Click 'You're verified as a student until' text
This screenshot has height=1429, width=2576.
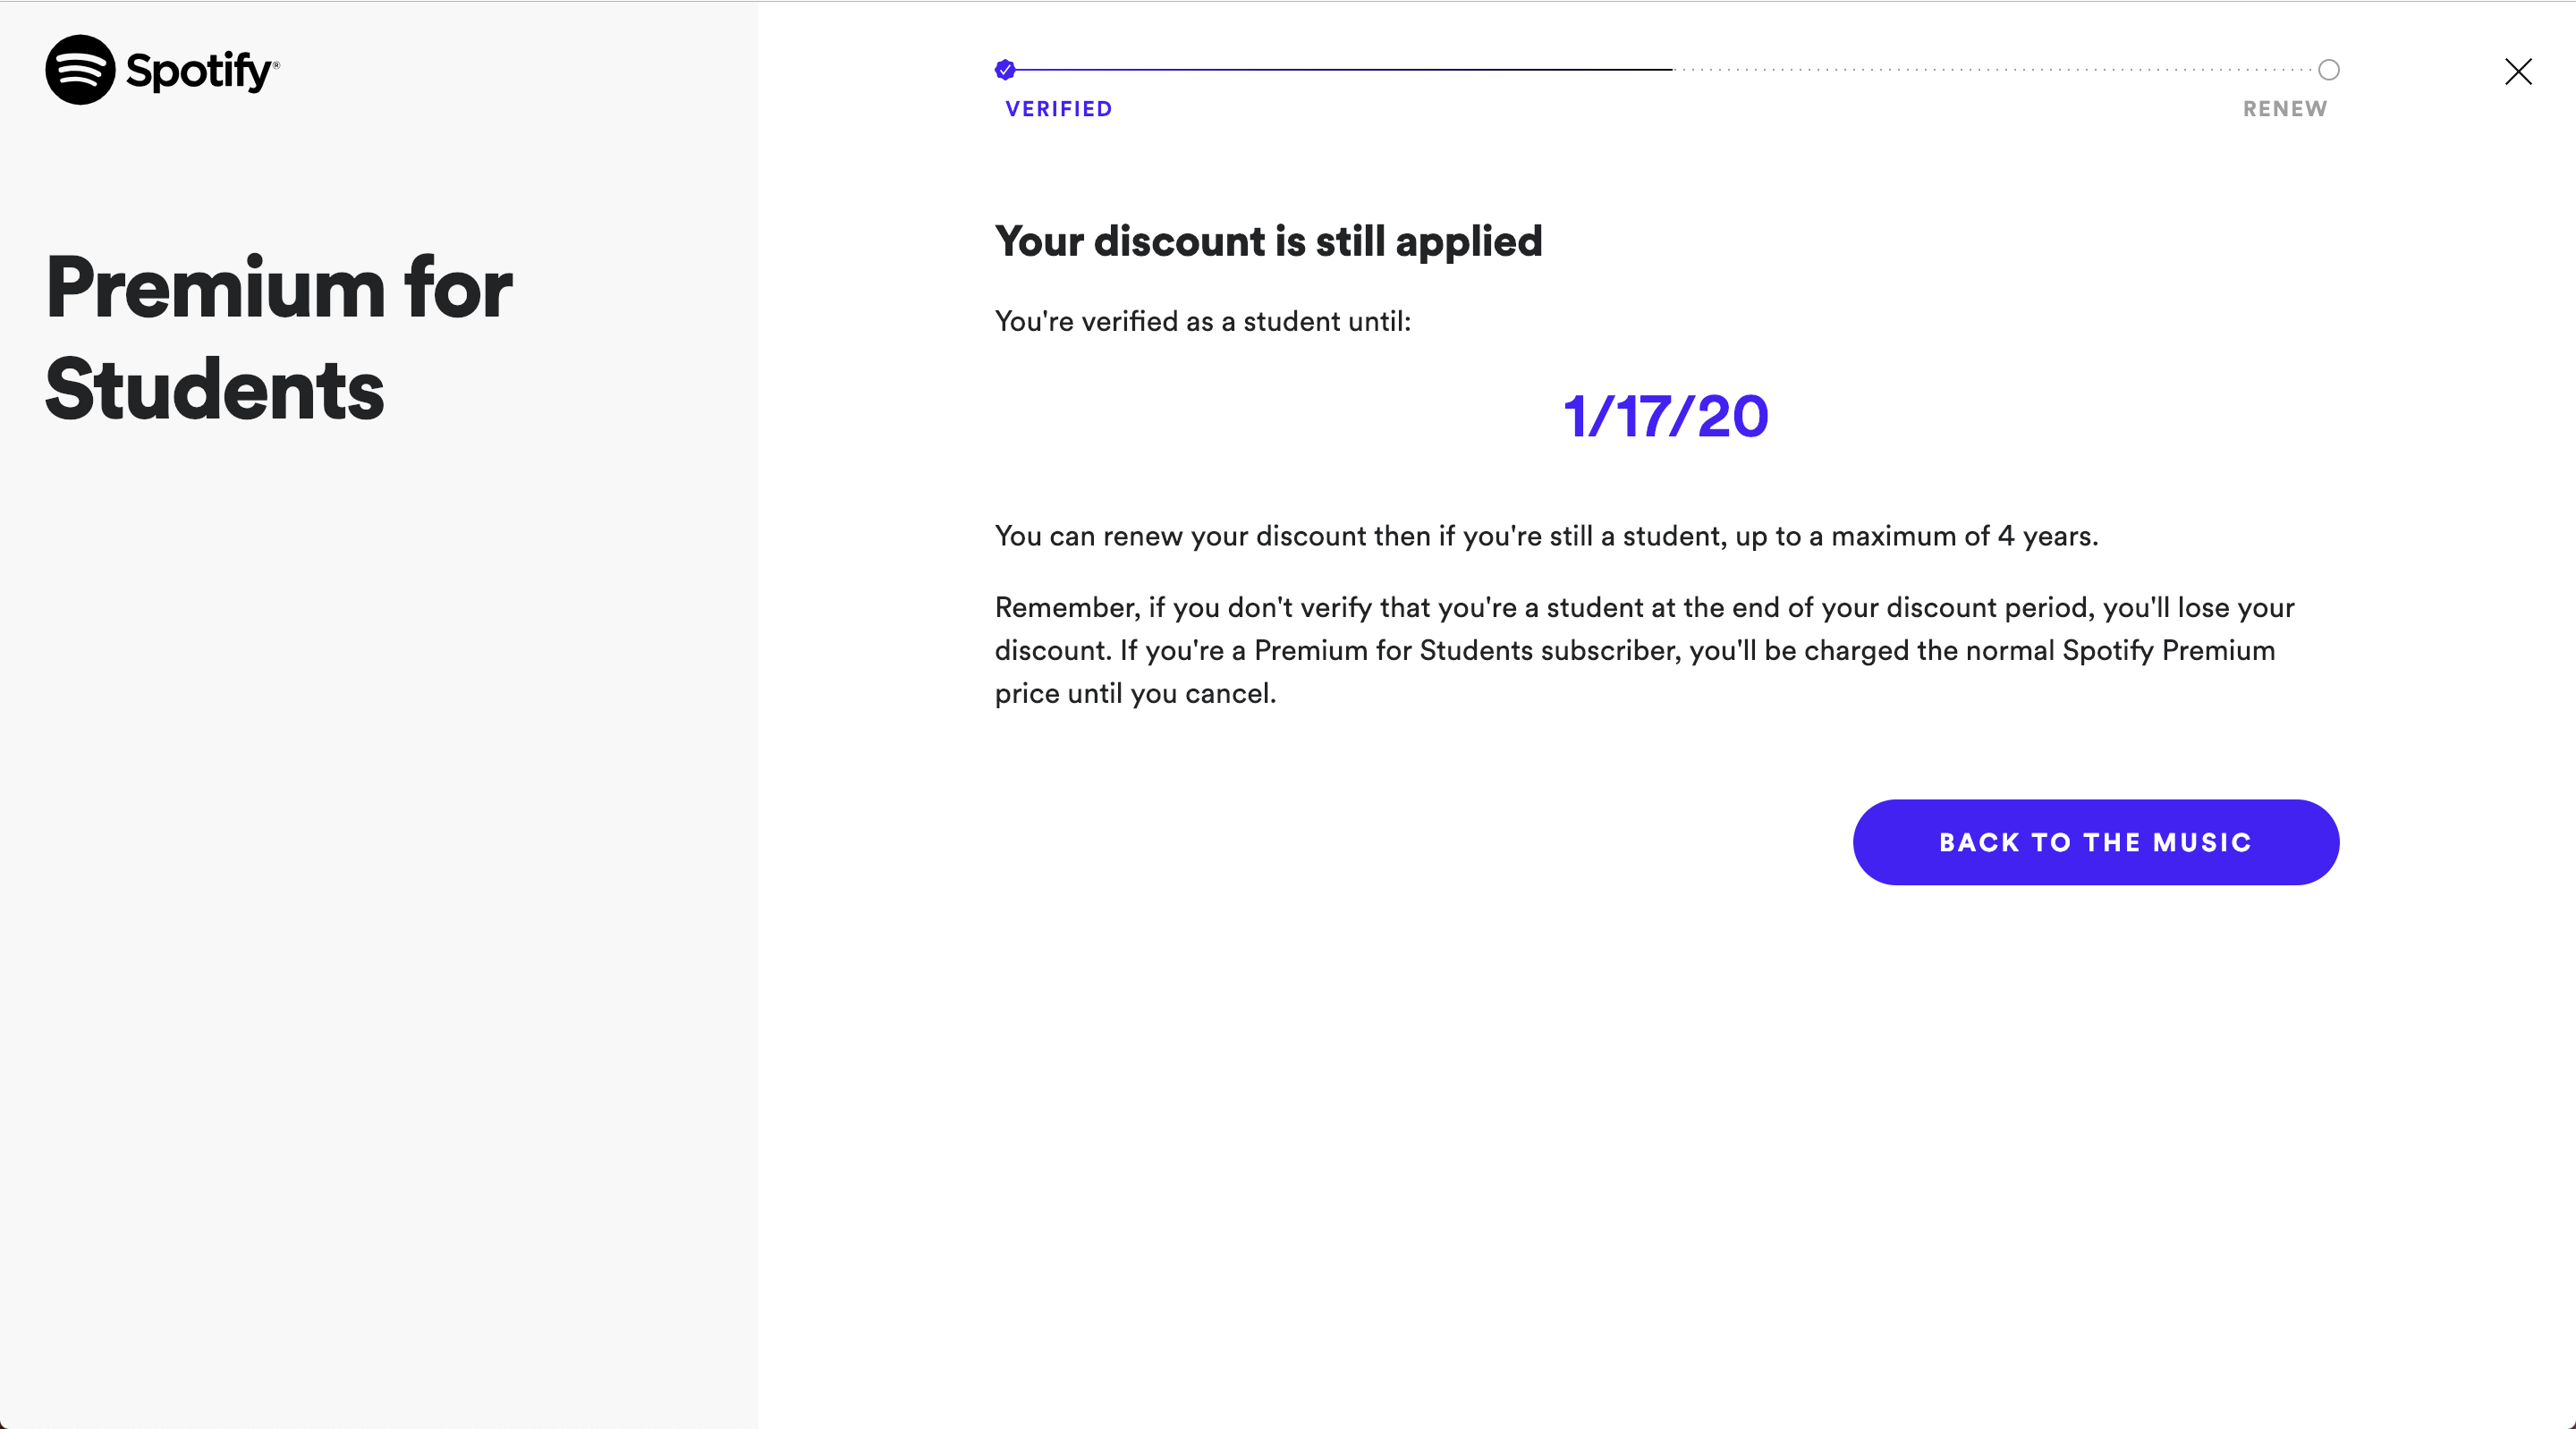(1202, 321)
